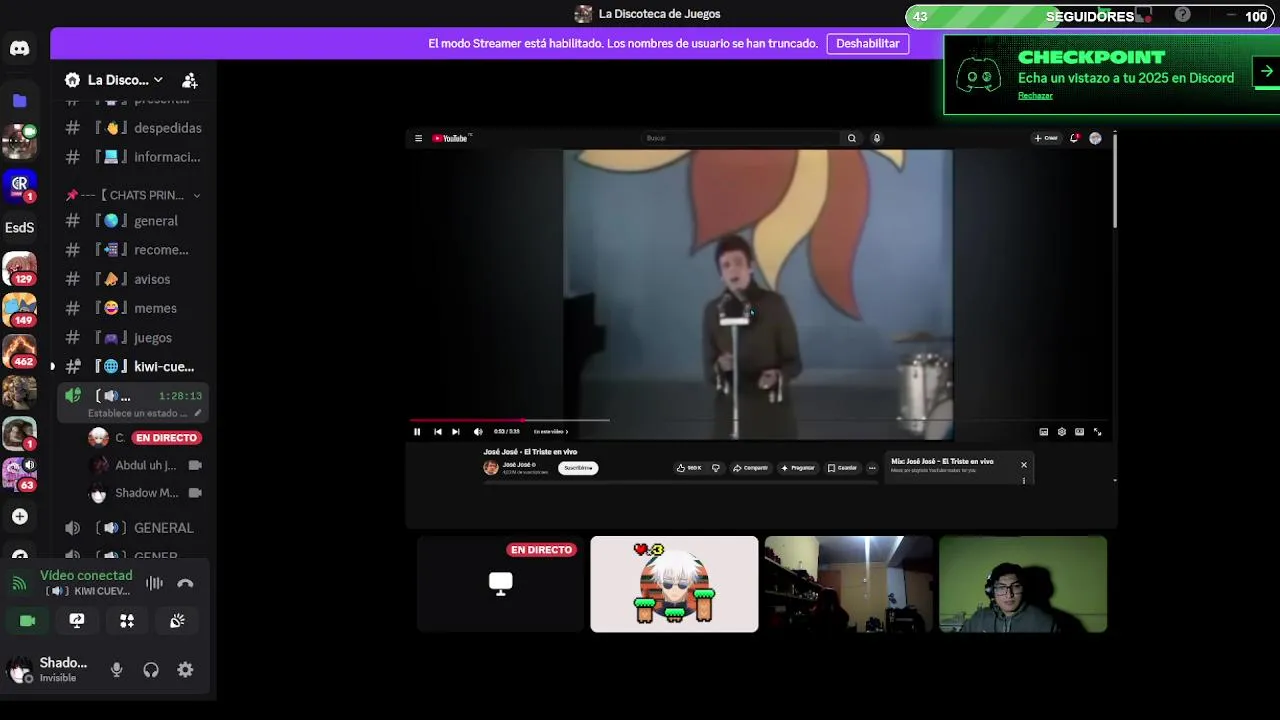This screenshot has height=720, width=1280.
Task: Click the YouTube Suscribirme button
Action: click(x=578, y=468)
